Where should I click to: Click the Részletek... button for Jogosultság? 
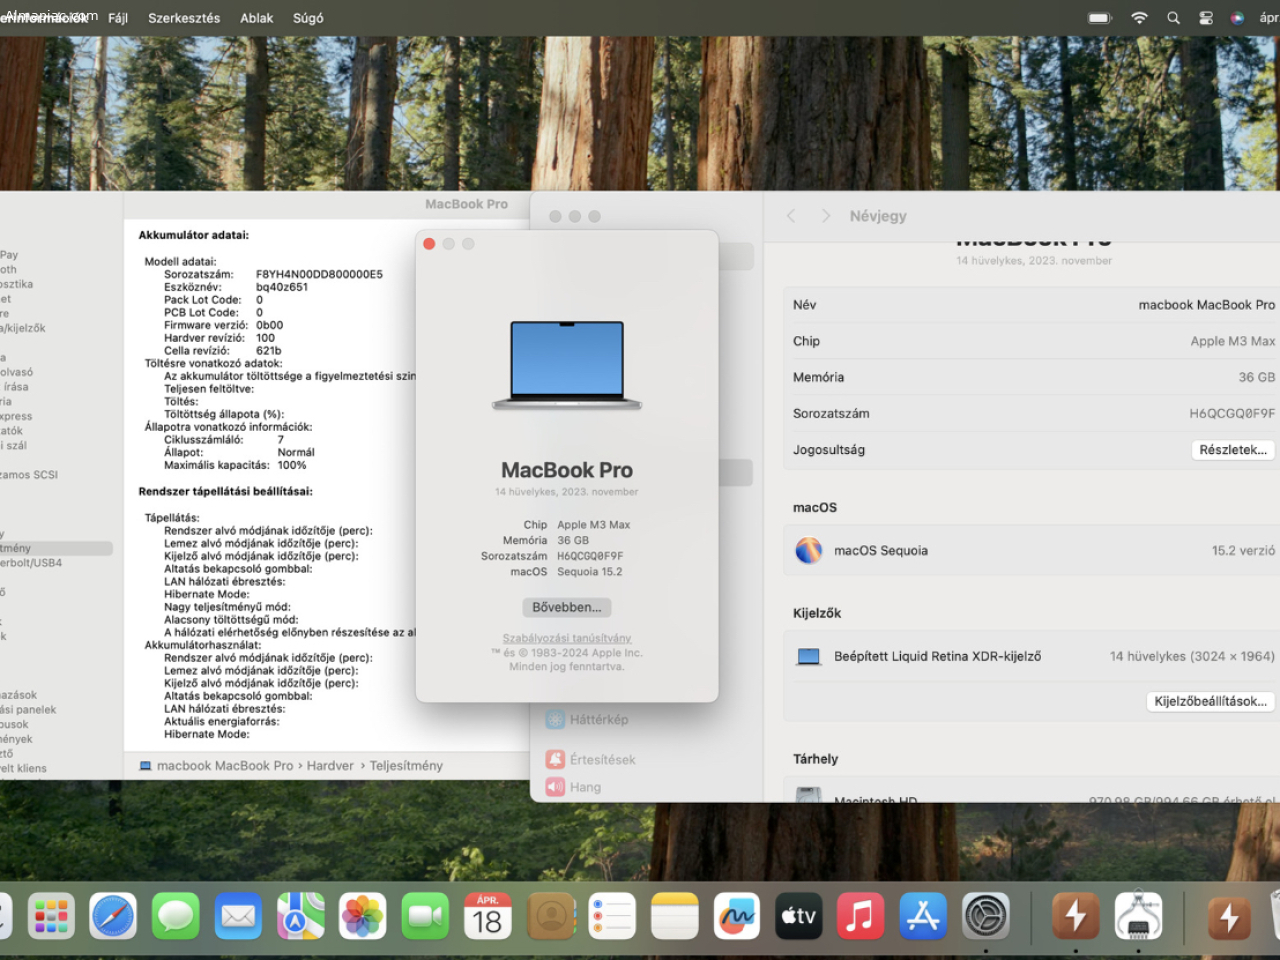1233,450
